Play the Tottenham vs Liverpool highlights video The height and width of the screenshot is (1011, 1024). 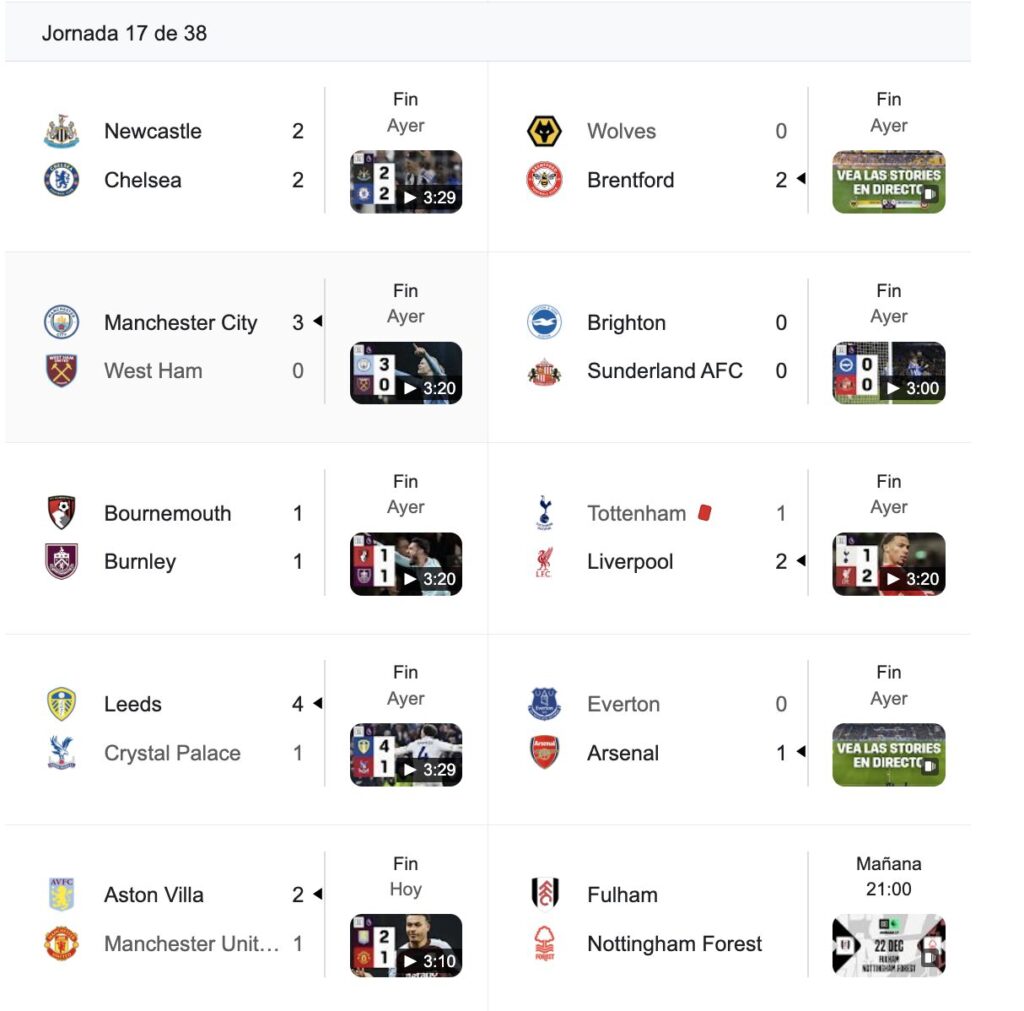click(888, 563)
